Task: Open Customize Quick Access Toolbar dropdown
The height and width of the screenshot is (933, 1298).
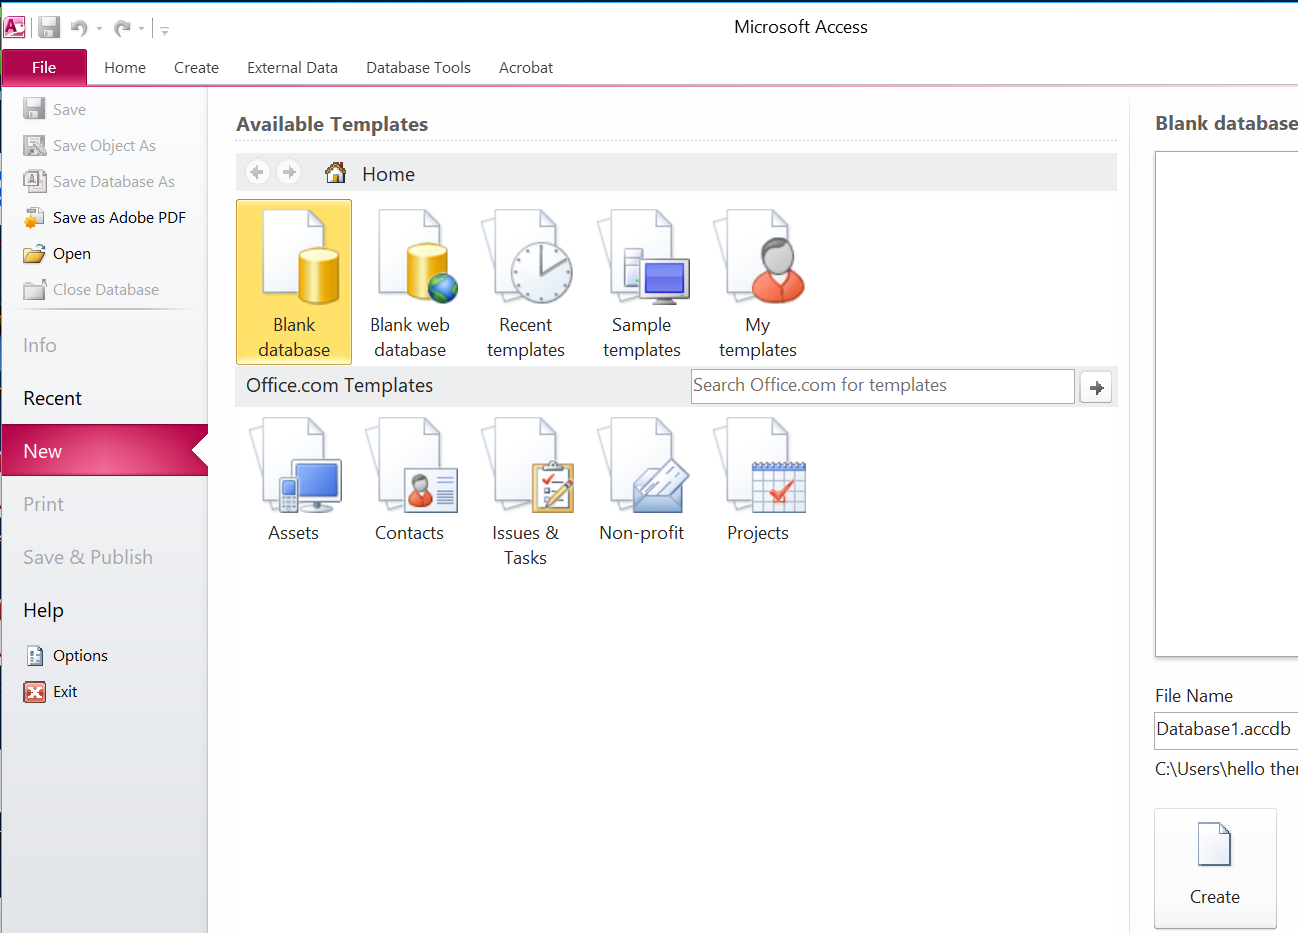Action: tap(165, 30)
